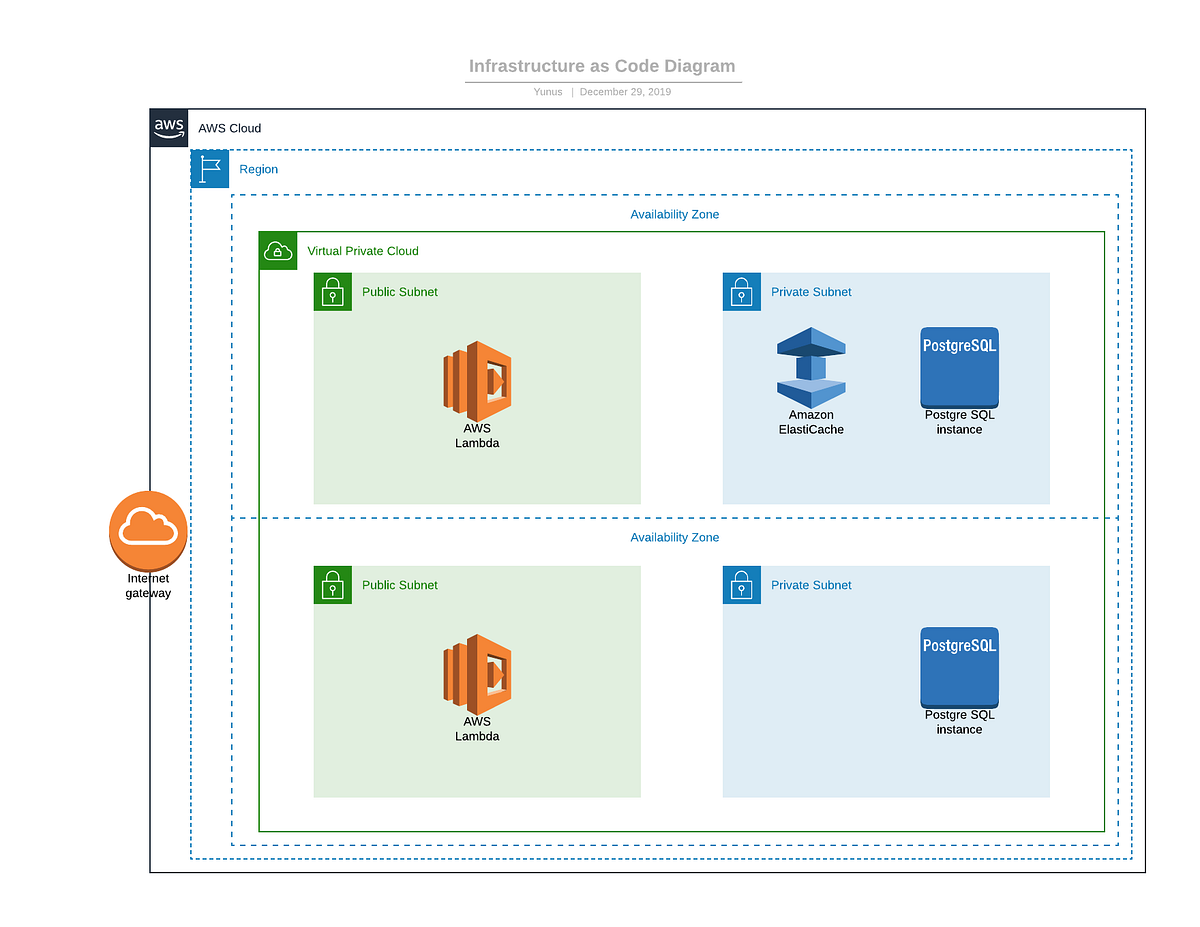Image resolution: width=1200 pixels, height=927 pixels.
Task: Select the diagram title Infrastructure as Code Diagram
Action: 602,66
